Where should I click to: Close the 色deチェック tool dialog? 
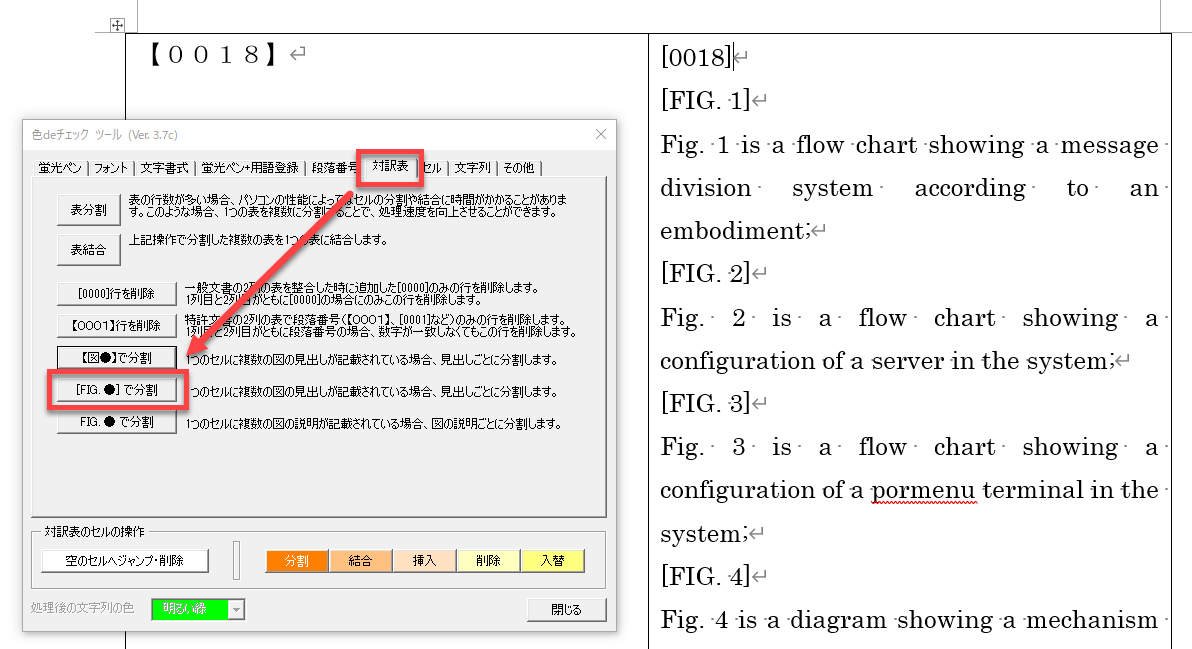600,134
